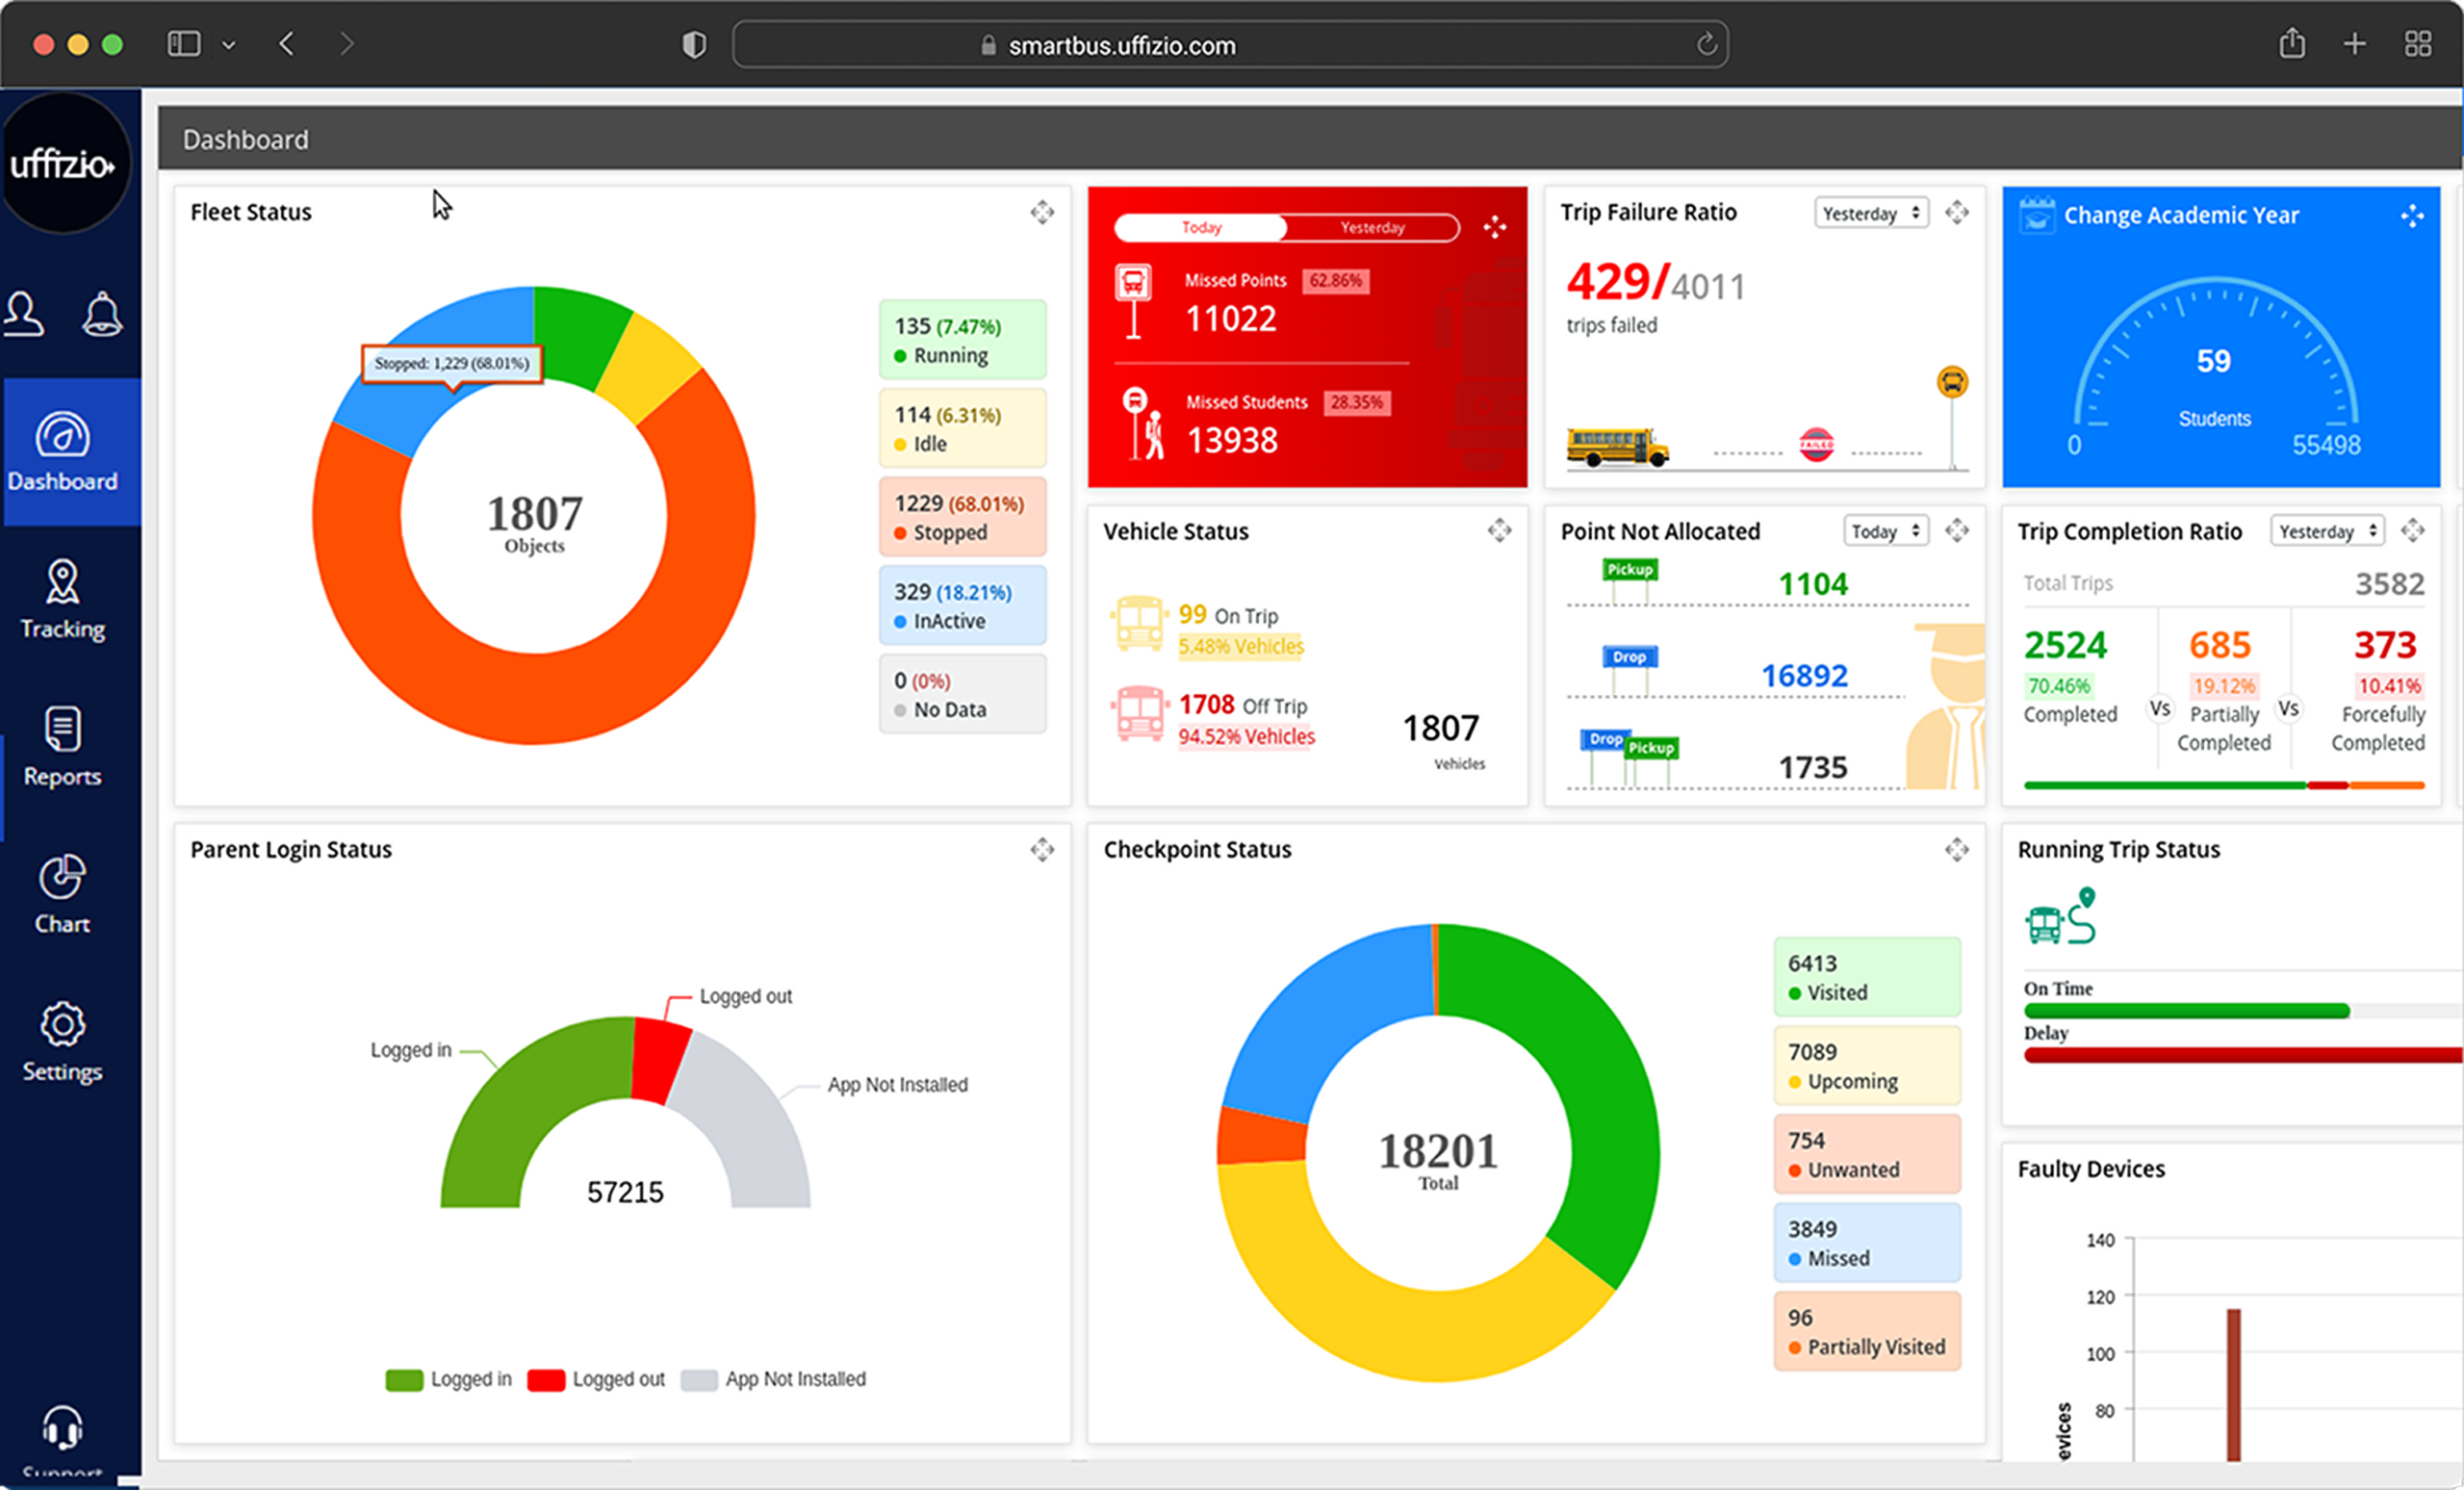Select Today on missed points toggle
The image size is (2464, 1490).
coord(1201,228)
